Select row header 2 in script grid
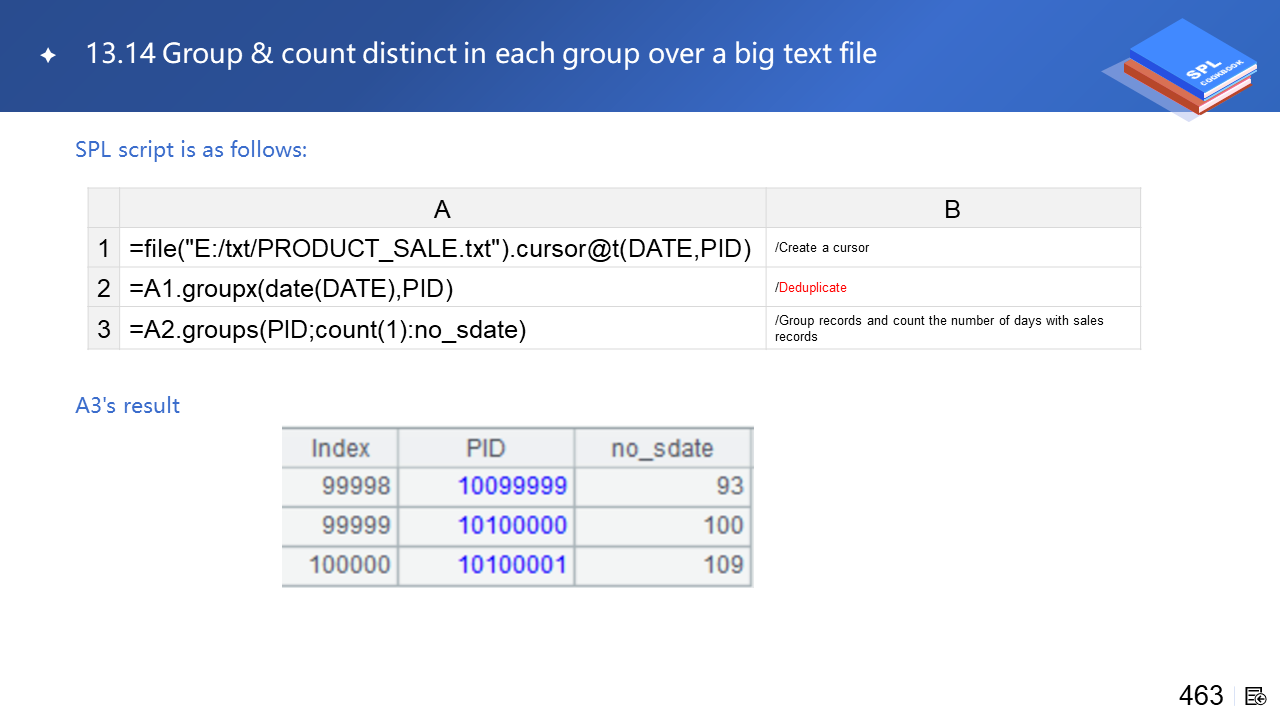 104,288
